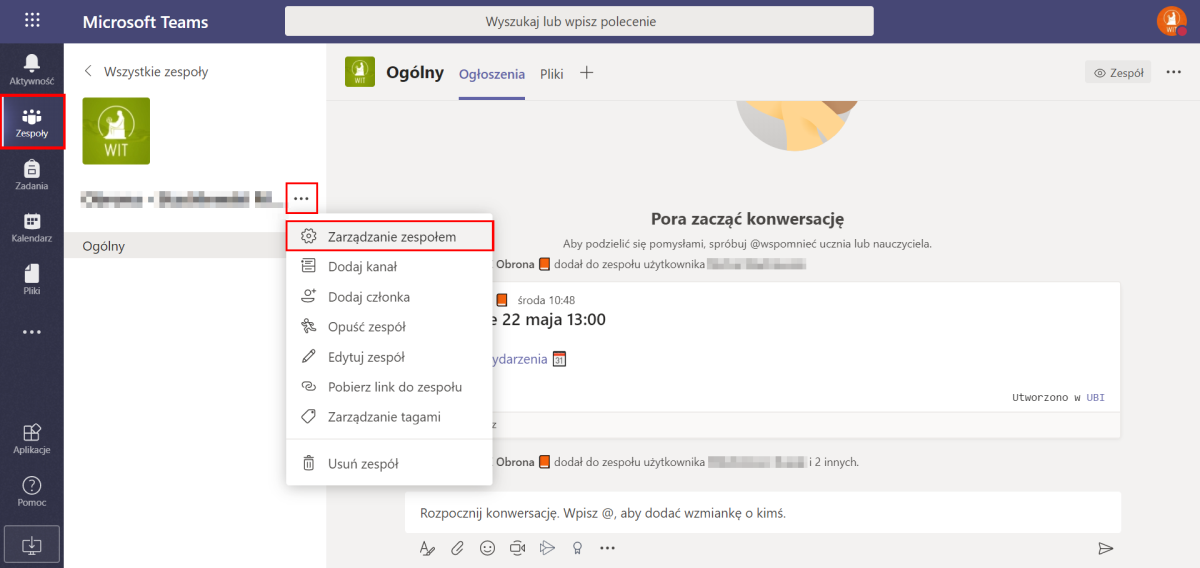1200x568 pixels.
Task: Choose Dodaj członka from menu
Action: click(x=390, y=297)
